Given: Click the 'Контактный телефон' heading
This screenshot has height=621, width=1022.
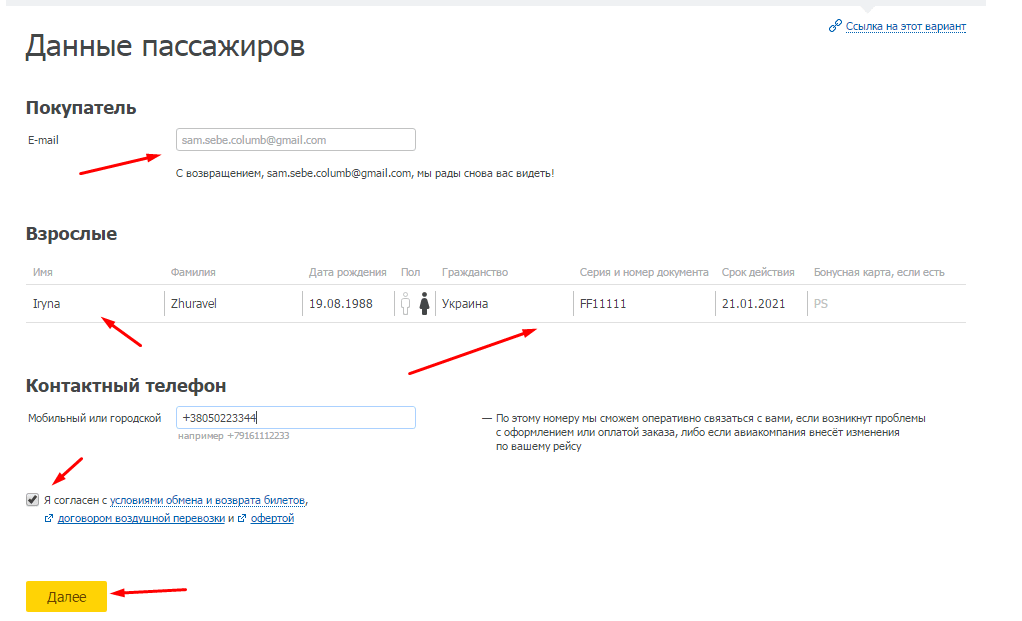Looking at the screenshot, I should click(126, 386).
